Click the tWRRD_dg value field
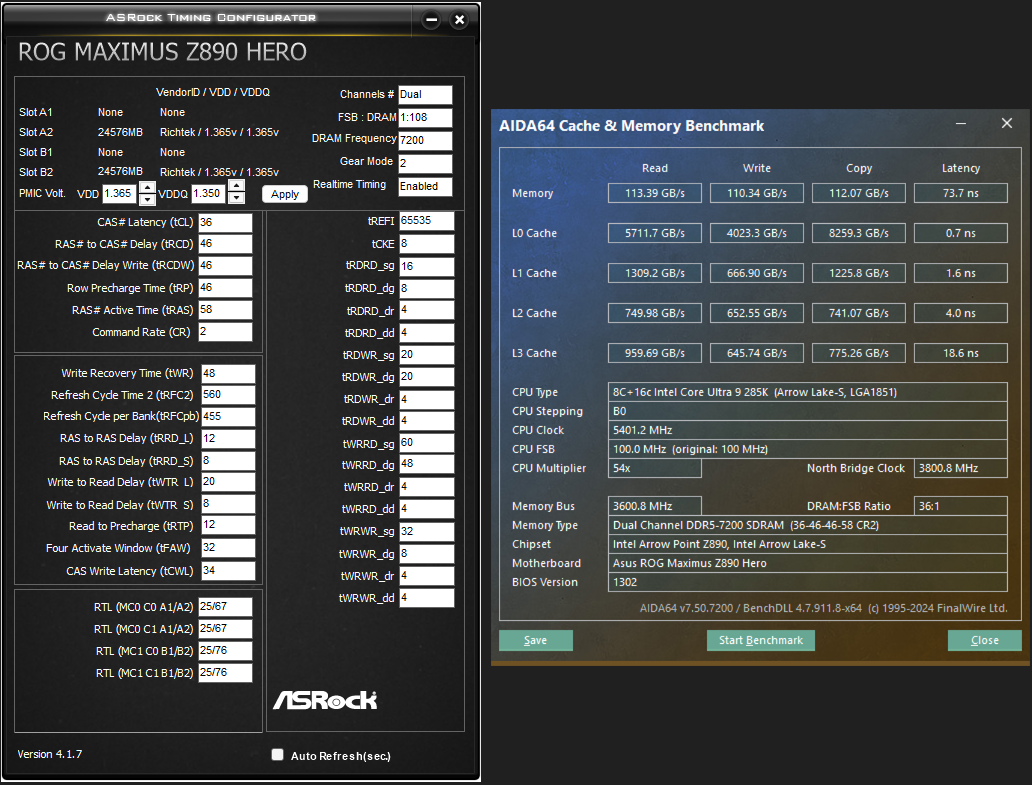1032x785 pixels. tap(426, 465)
